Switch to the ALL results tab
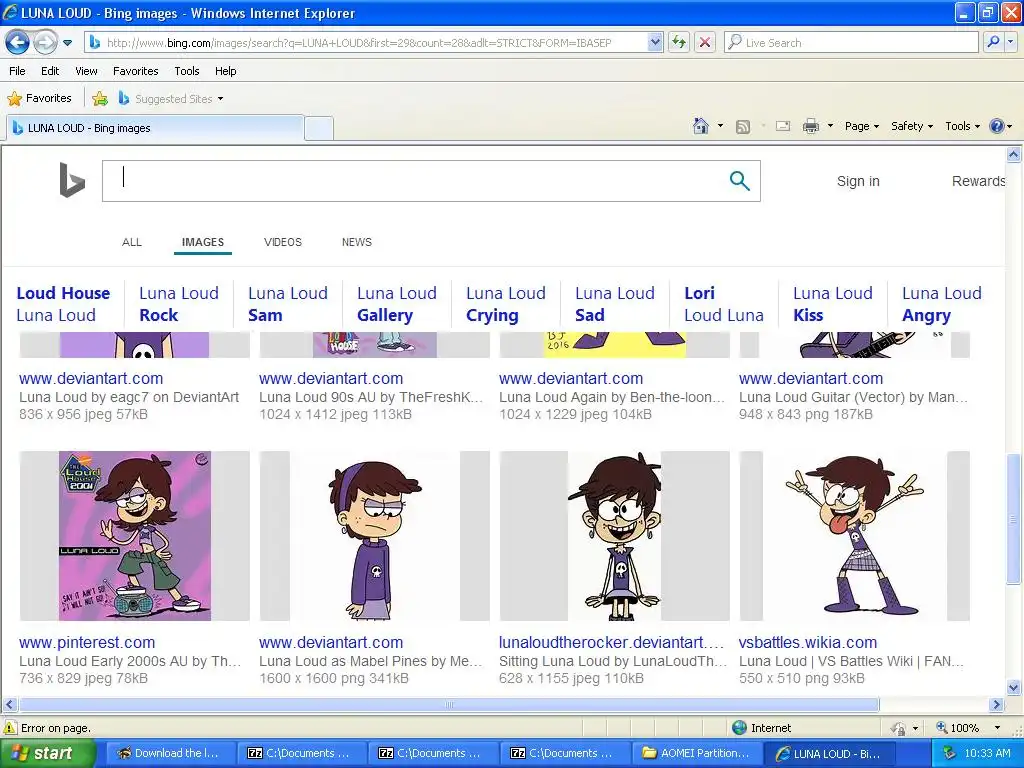Image resolution: width=1024 pixels, height=768 pixels. click(x=132, y=242)
